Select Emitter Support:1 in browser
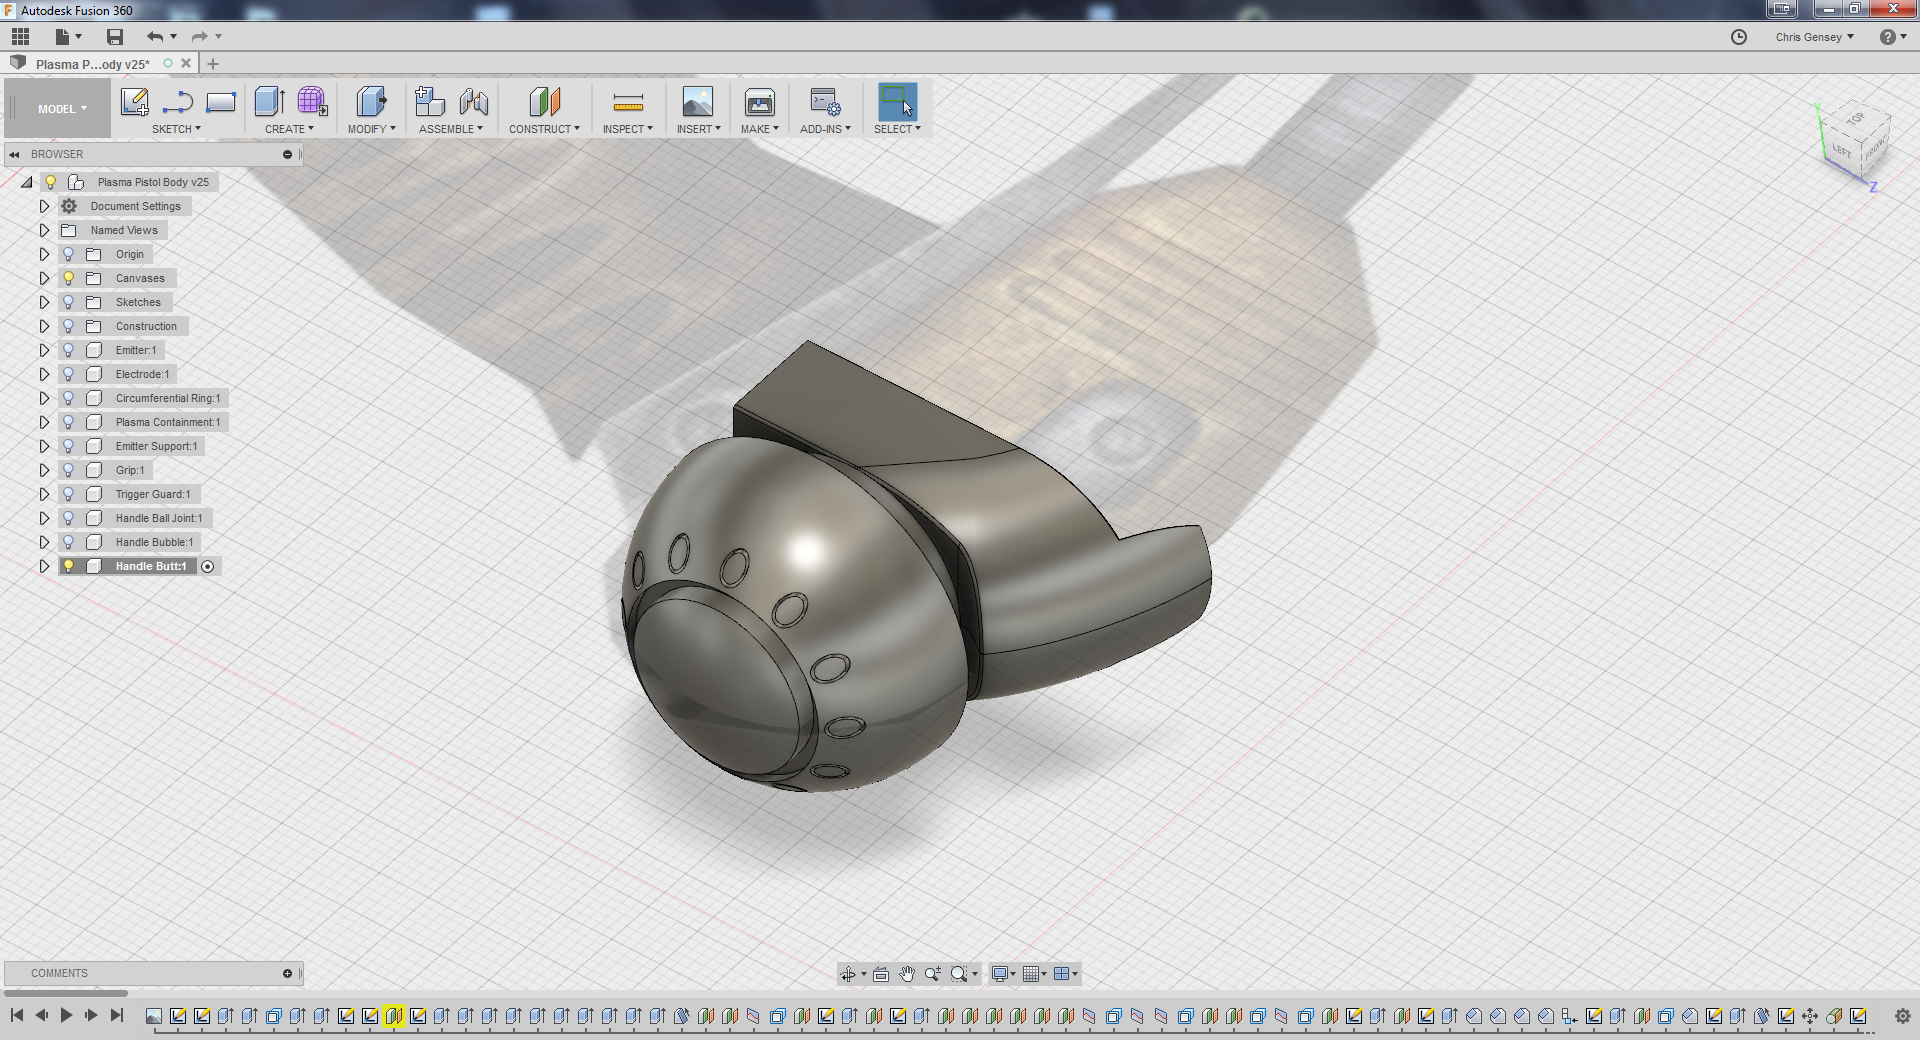 (156, 447)
